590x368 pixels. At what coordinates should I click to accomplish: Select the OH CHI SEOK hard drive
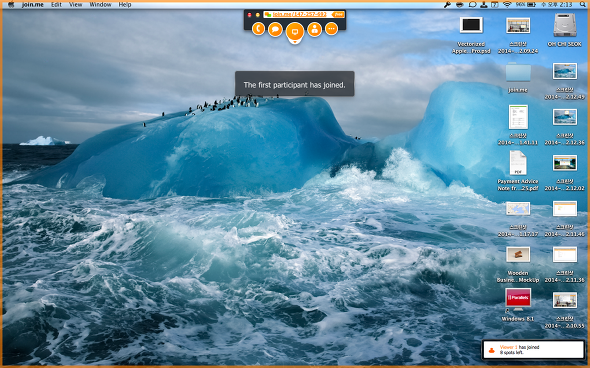point(565,30)
